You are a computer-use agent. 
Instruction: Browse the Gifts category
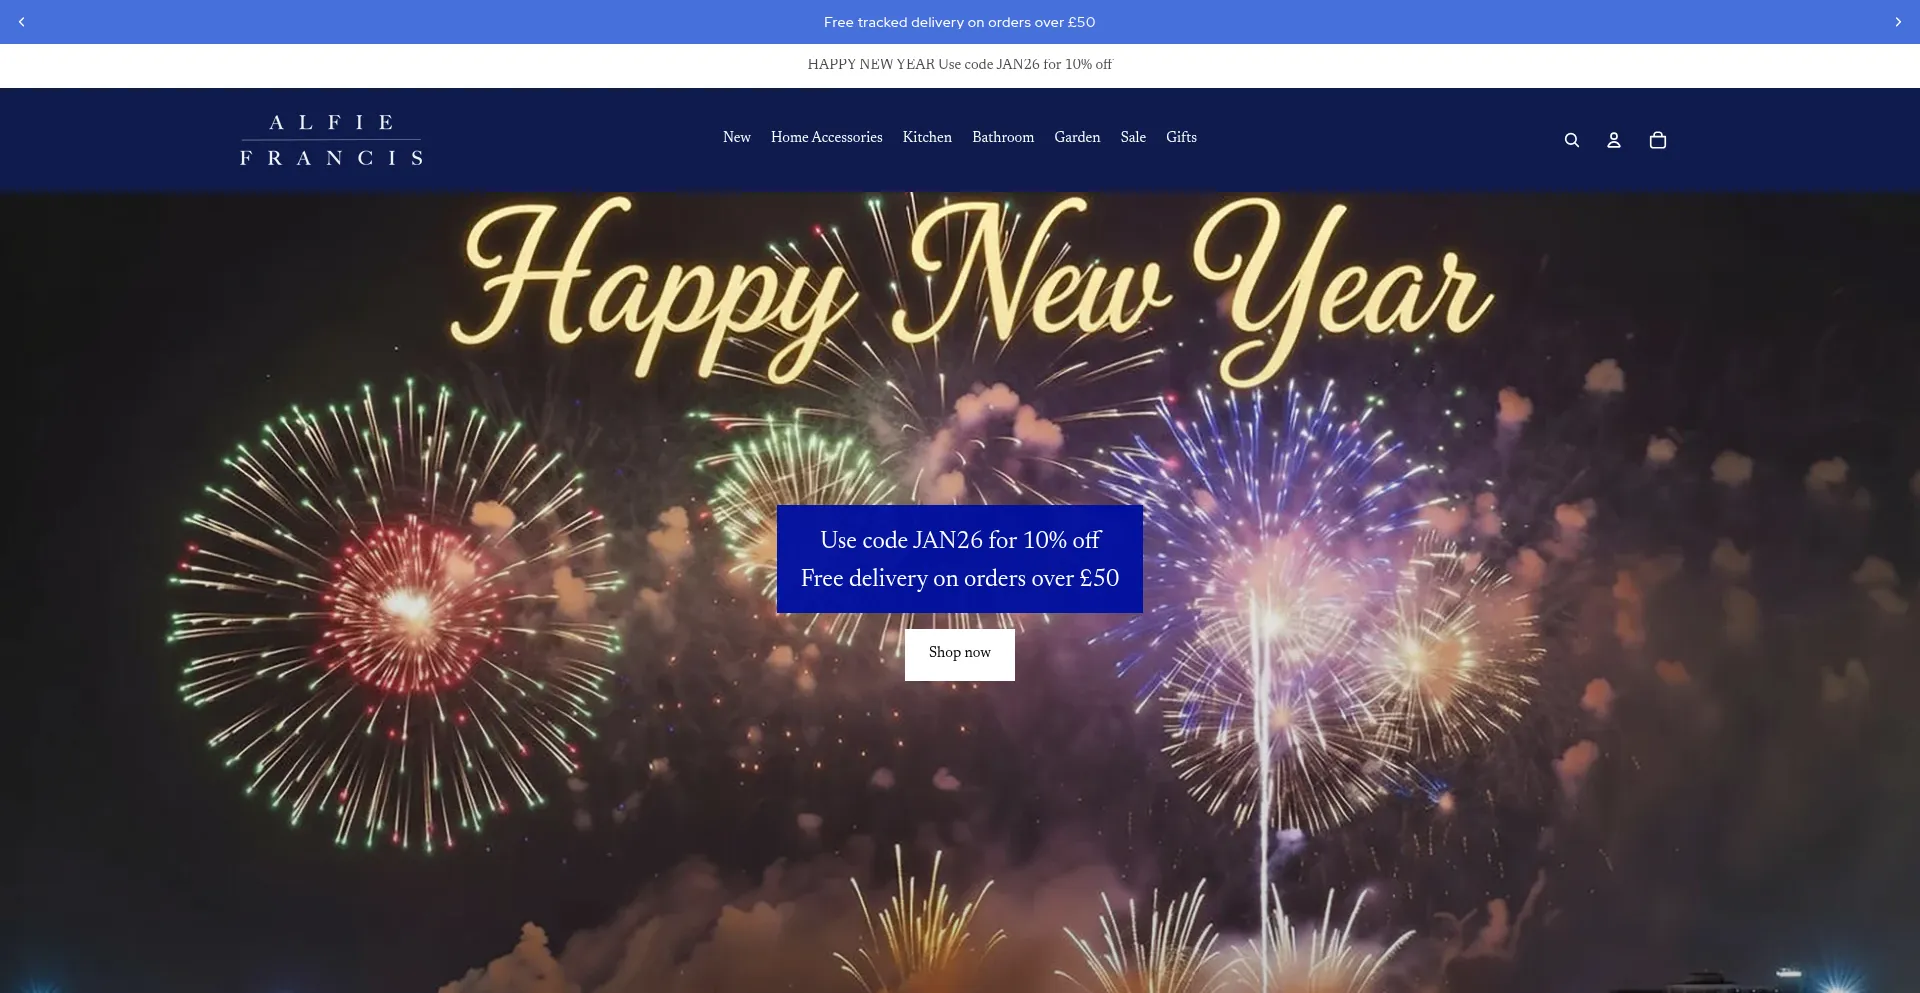click(1180, 138)
